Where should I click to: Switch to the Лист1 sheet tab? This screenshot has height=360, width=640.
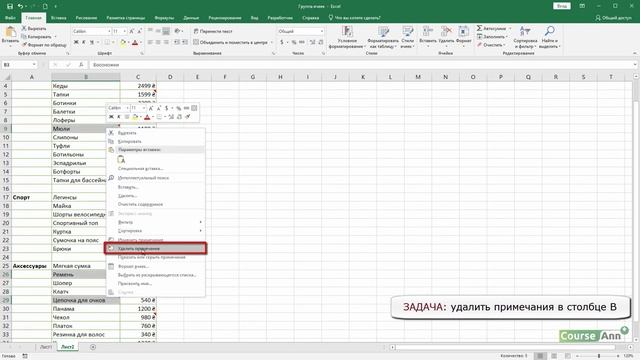tap(45, 347)
